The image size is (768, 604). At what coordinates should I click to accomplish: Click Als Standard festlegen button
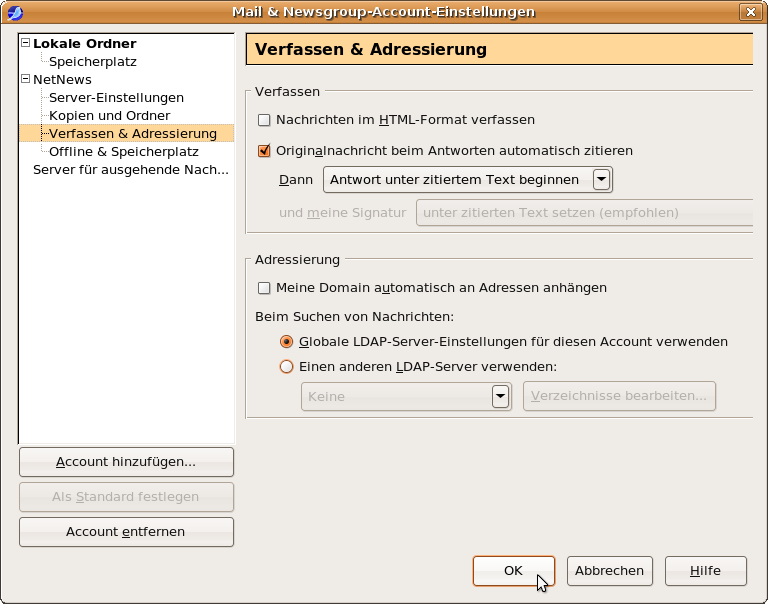(x=126, y=497)
